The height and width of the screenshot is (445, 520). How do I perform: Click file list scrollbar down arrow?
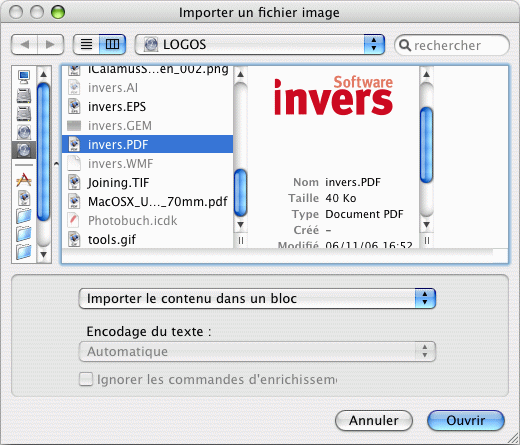click(241, 225)
